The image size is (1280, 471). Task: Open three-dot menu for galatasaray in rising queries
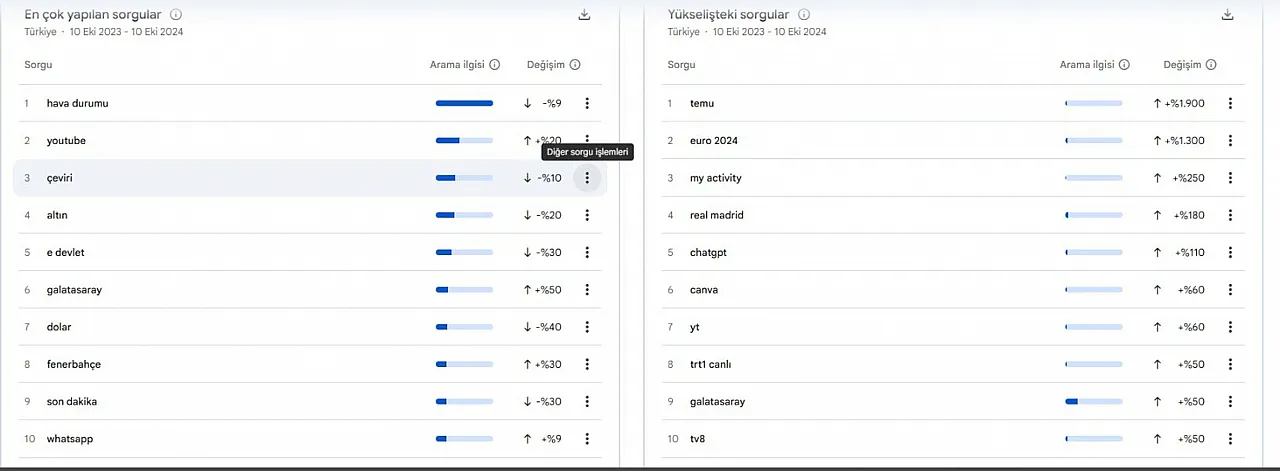coord(1230,401)
